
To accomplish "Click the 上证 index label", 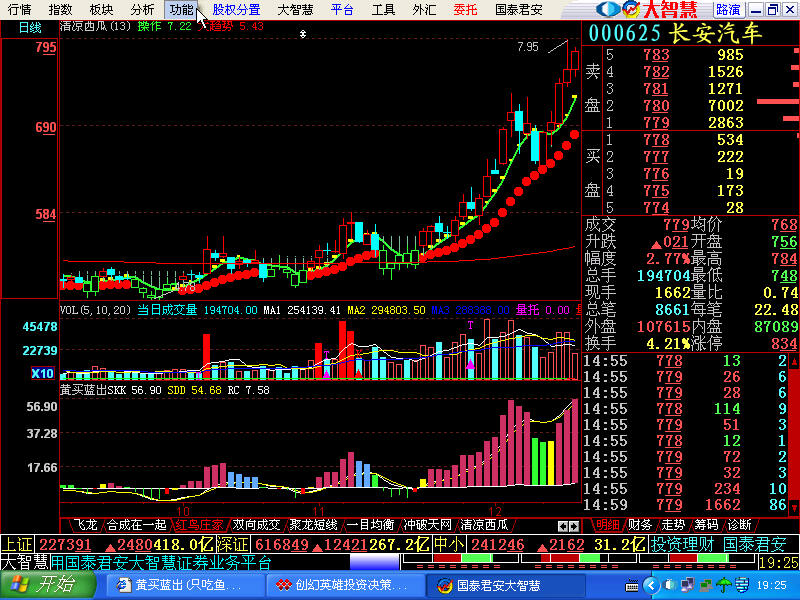I will 17,544.
